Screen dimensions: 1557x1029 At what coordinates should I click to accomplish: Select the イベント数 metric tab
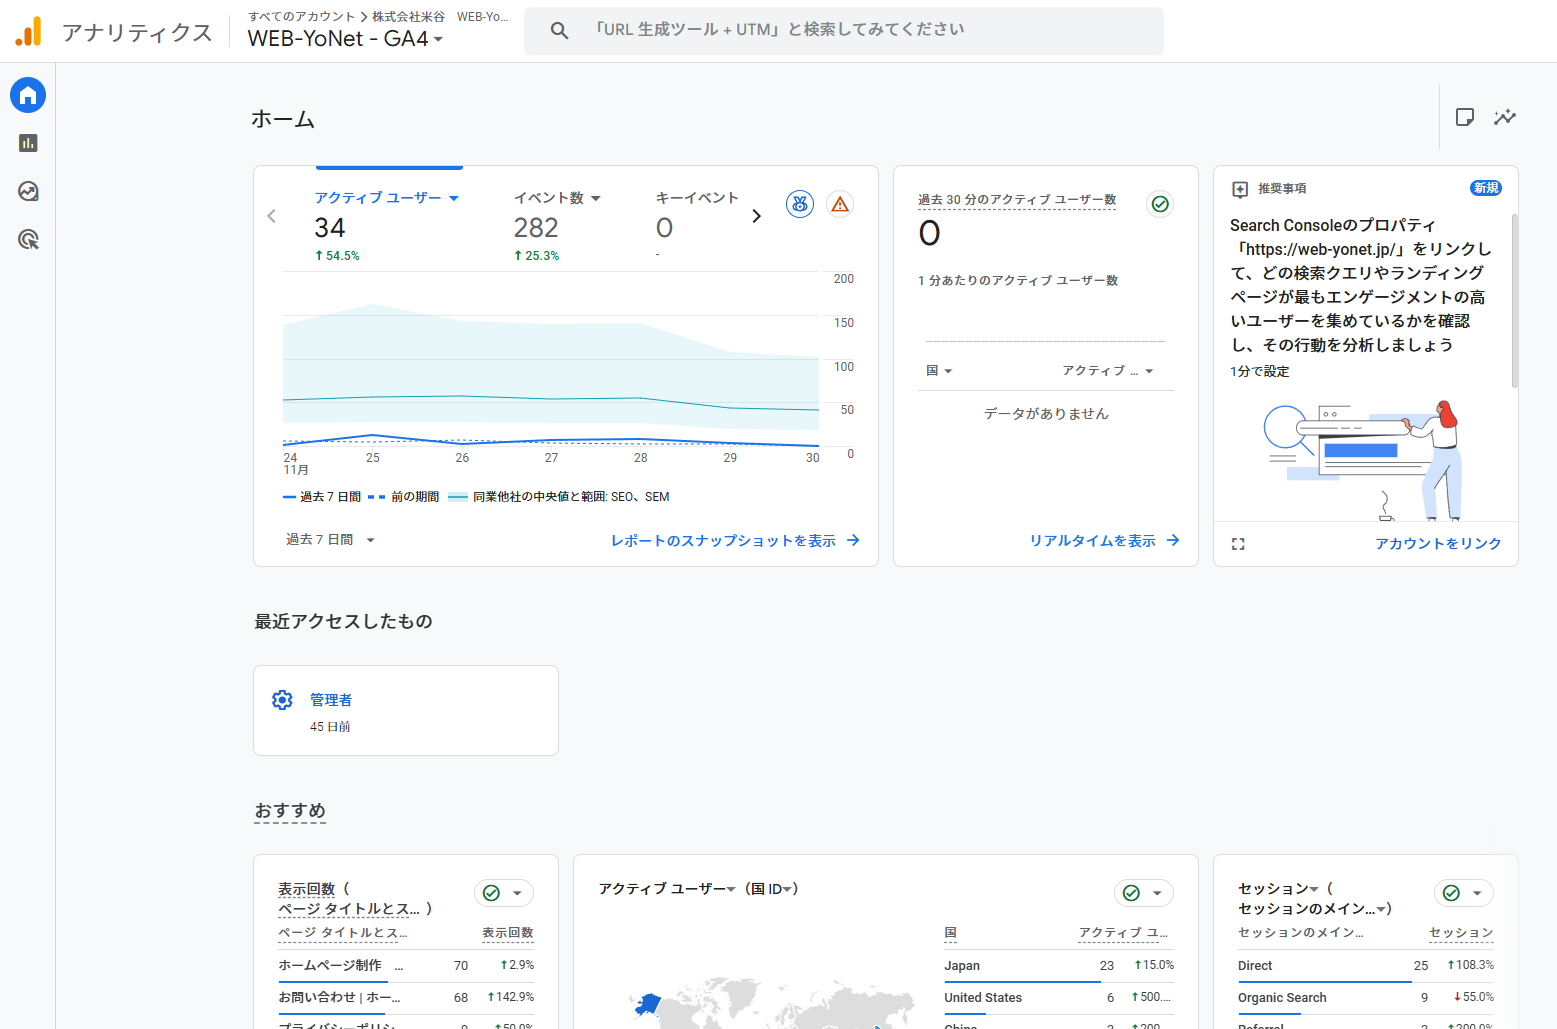click(x=556, y=198)
